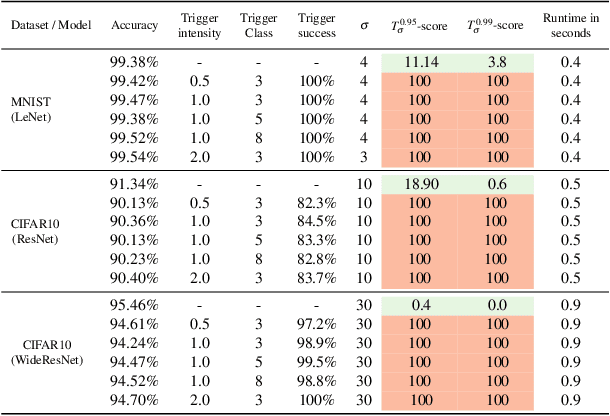Select the 95.46% accuracy value
Screen dimensions: 610x416
point(134,304)
